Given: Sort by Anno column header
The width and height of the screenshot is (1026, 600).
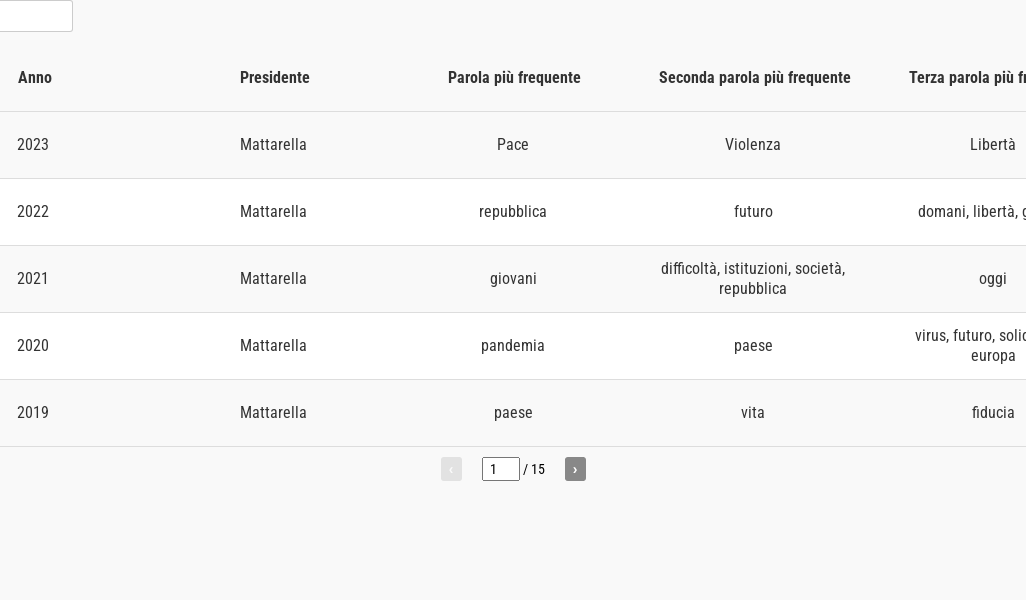Looking at the screenshot, I should coord(35,78).
